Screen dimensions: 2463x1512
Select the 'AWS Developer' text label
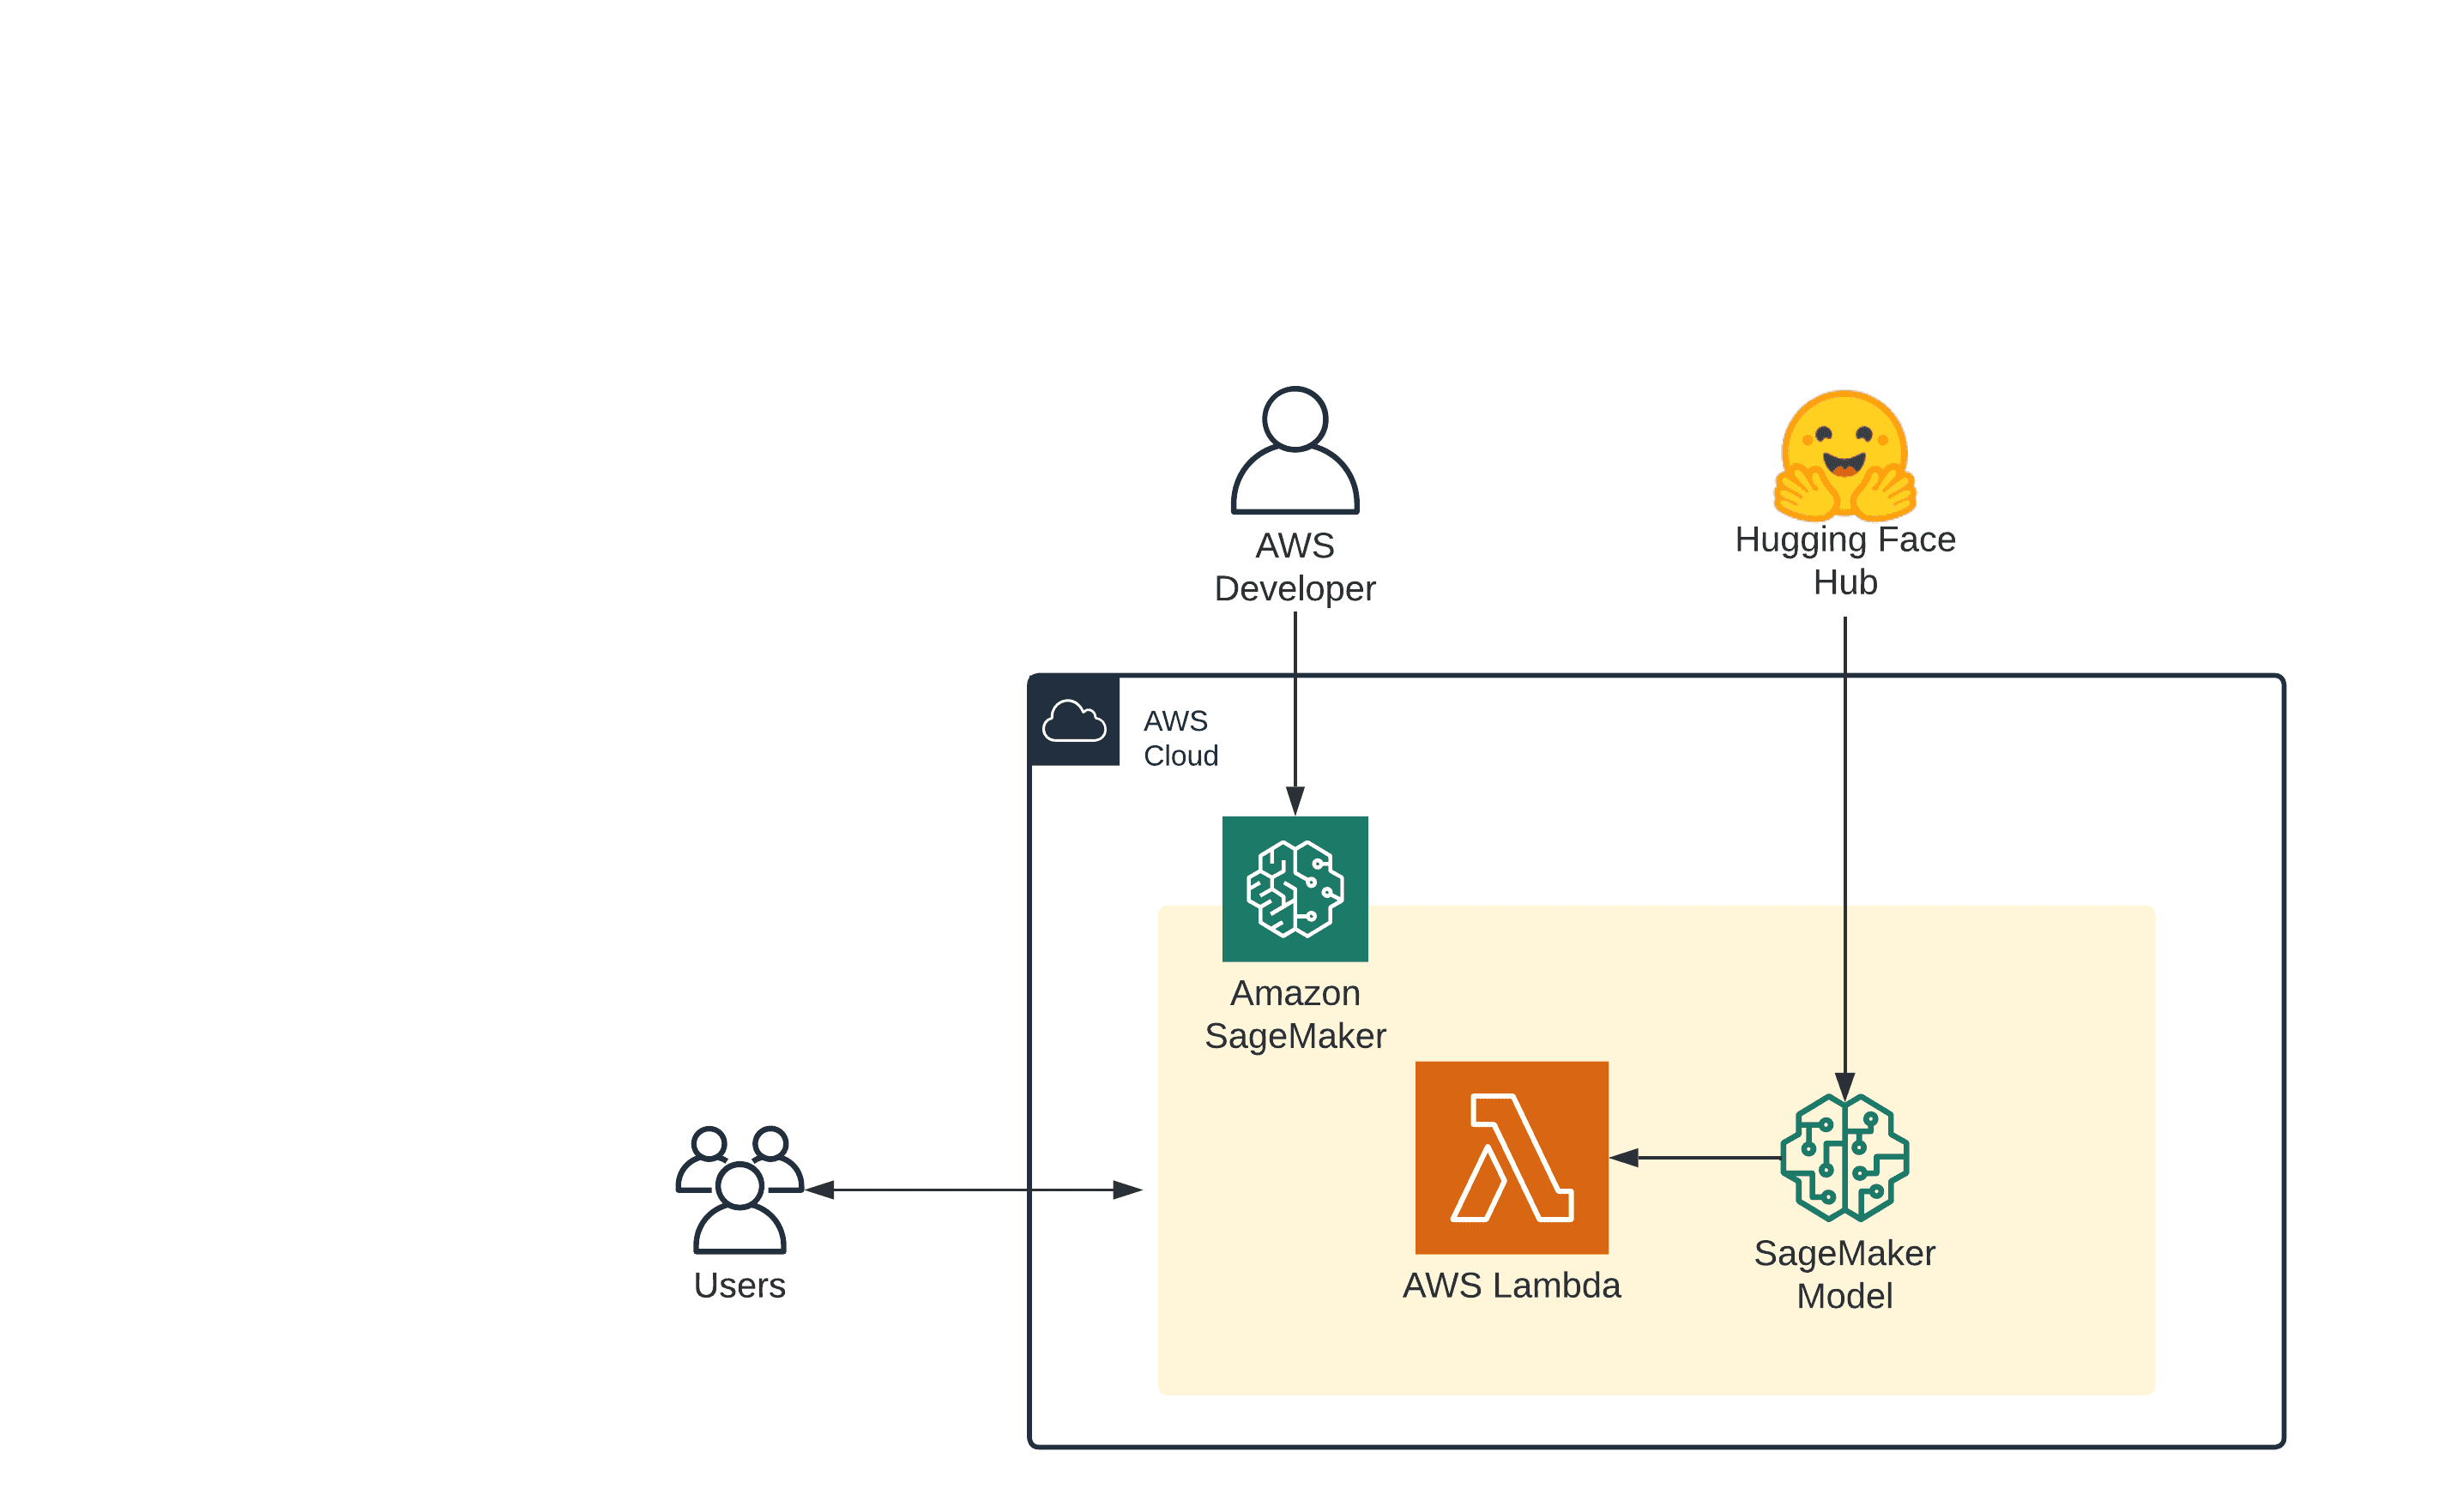(x=1294, y=567)
